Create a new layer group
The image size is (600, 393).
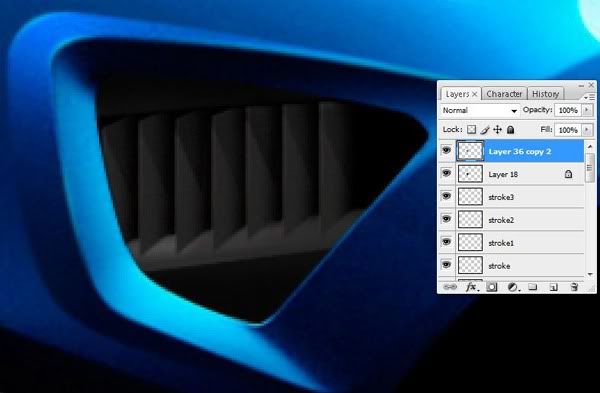click(x=533, y=287)
